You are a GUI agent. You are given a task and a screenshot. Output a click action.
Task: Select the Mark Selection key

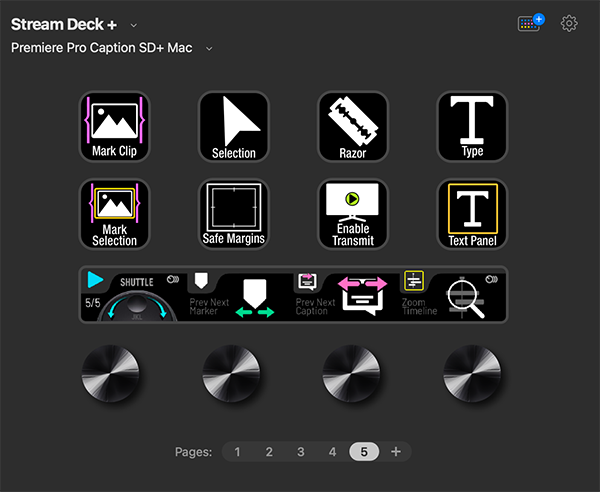click(x=114, y=214)
